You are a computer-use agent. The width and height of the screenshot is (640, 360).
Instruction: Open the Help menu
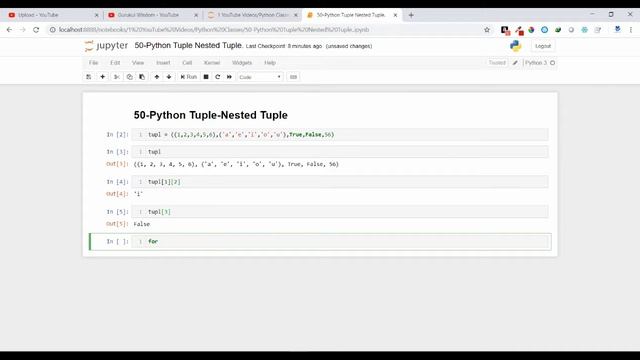pyautogui.click(x=270, y=62)
